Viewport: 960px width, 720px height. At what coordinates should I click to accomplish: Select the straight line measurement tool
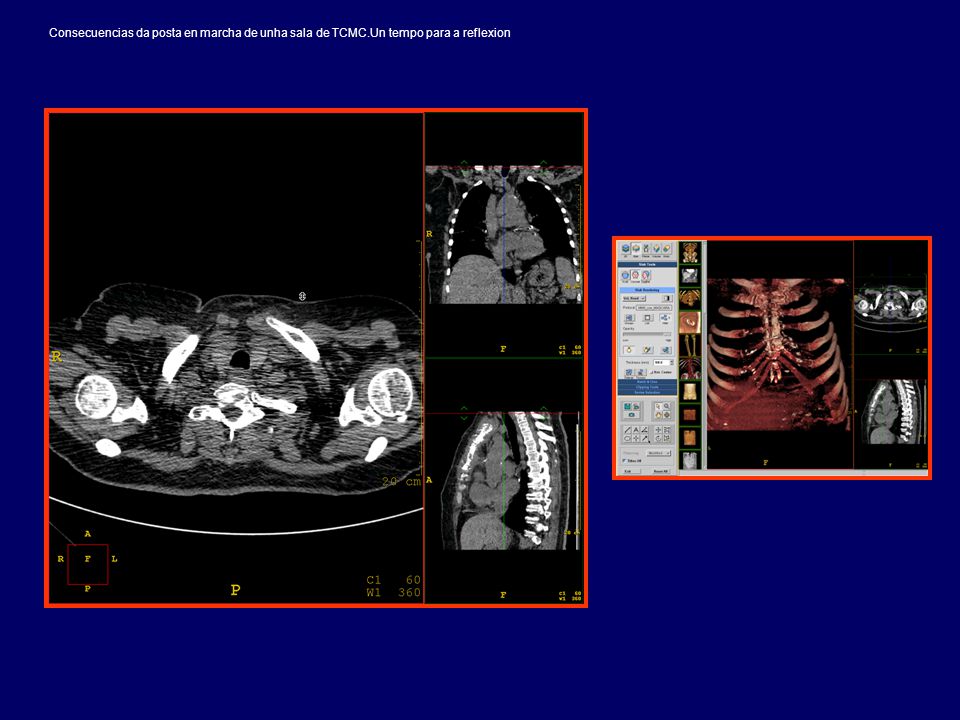[628, 430]
